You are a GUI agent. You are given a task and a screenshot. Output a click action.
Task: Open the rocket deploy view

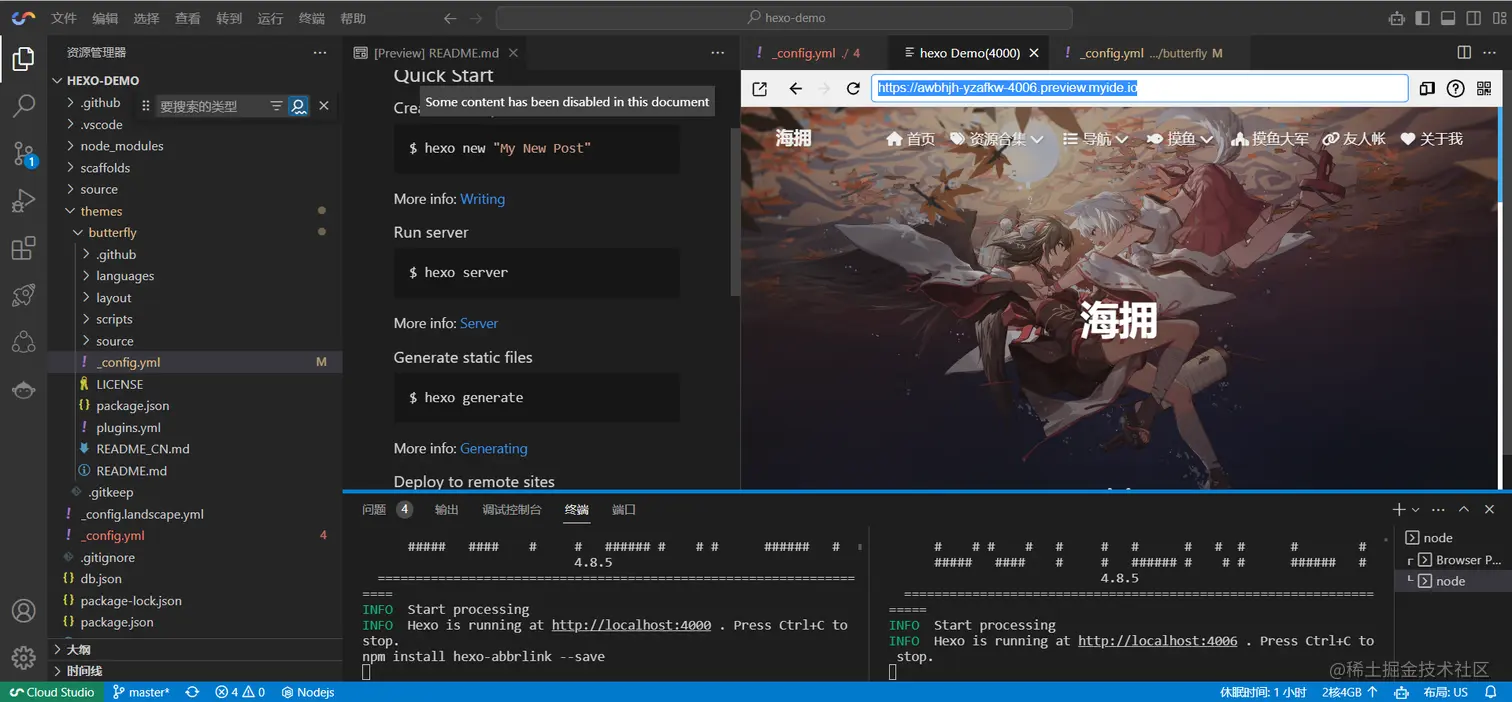coord(23,296)
